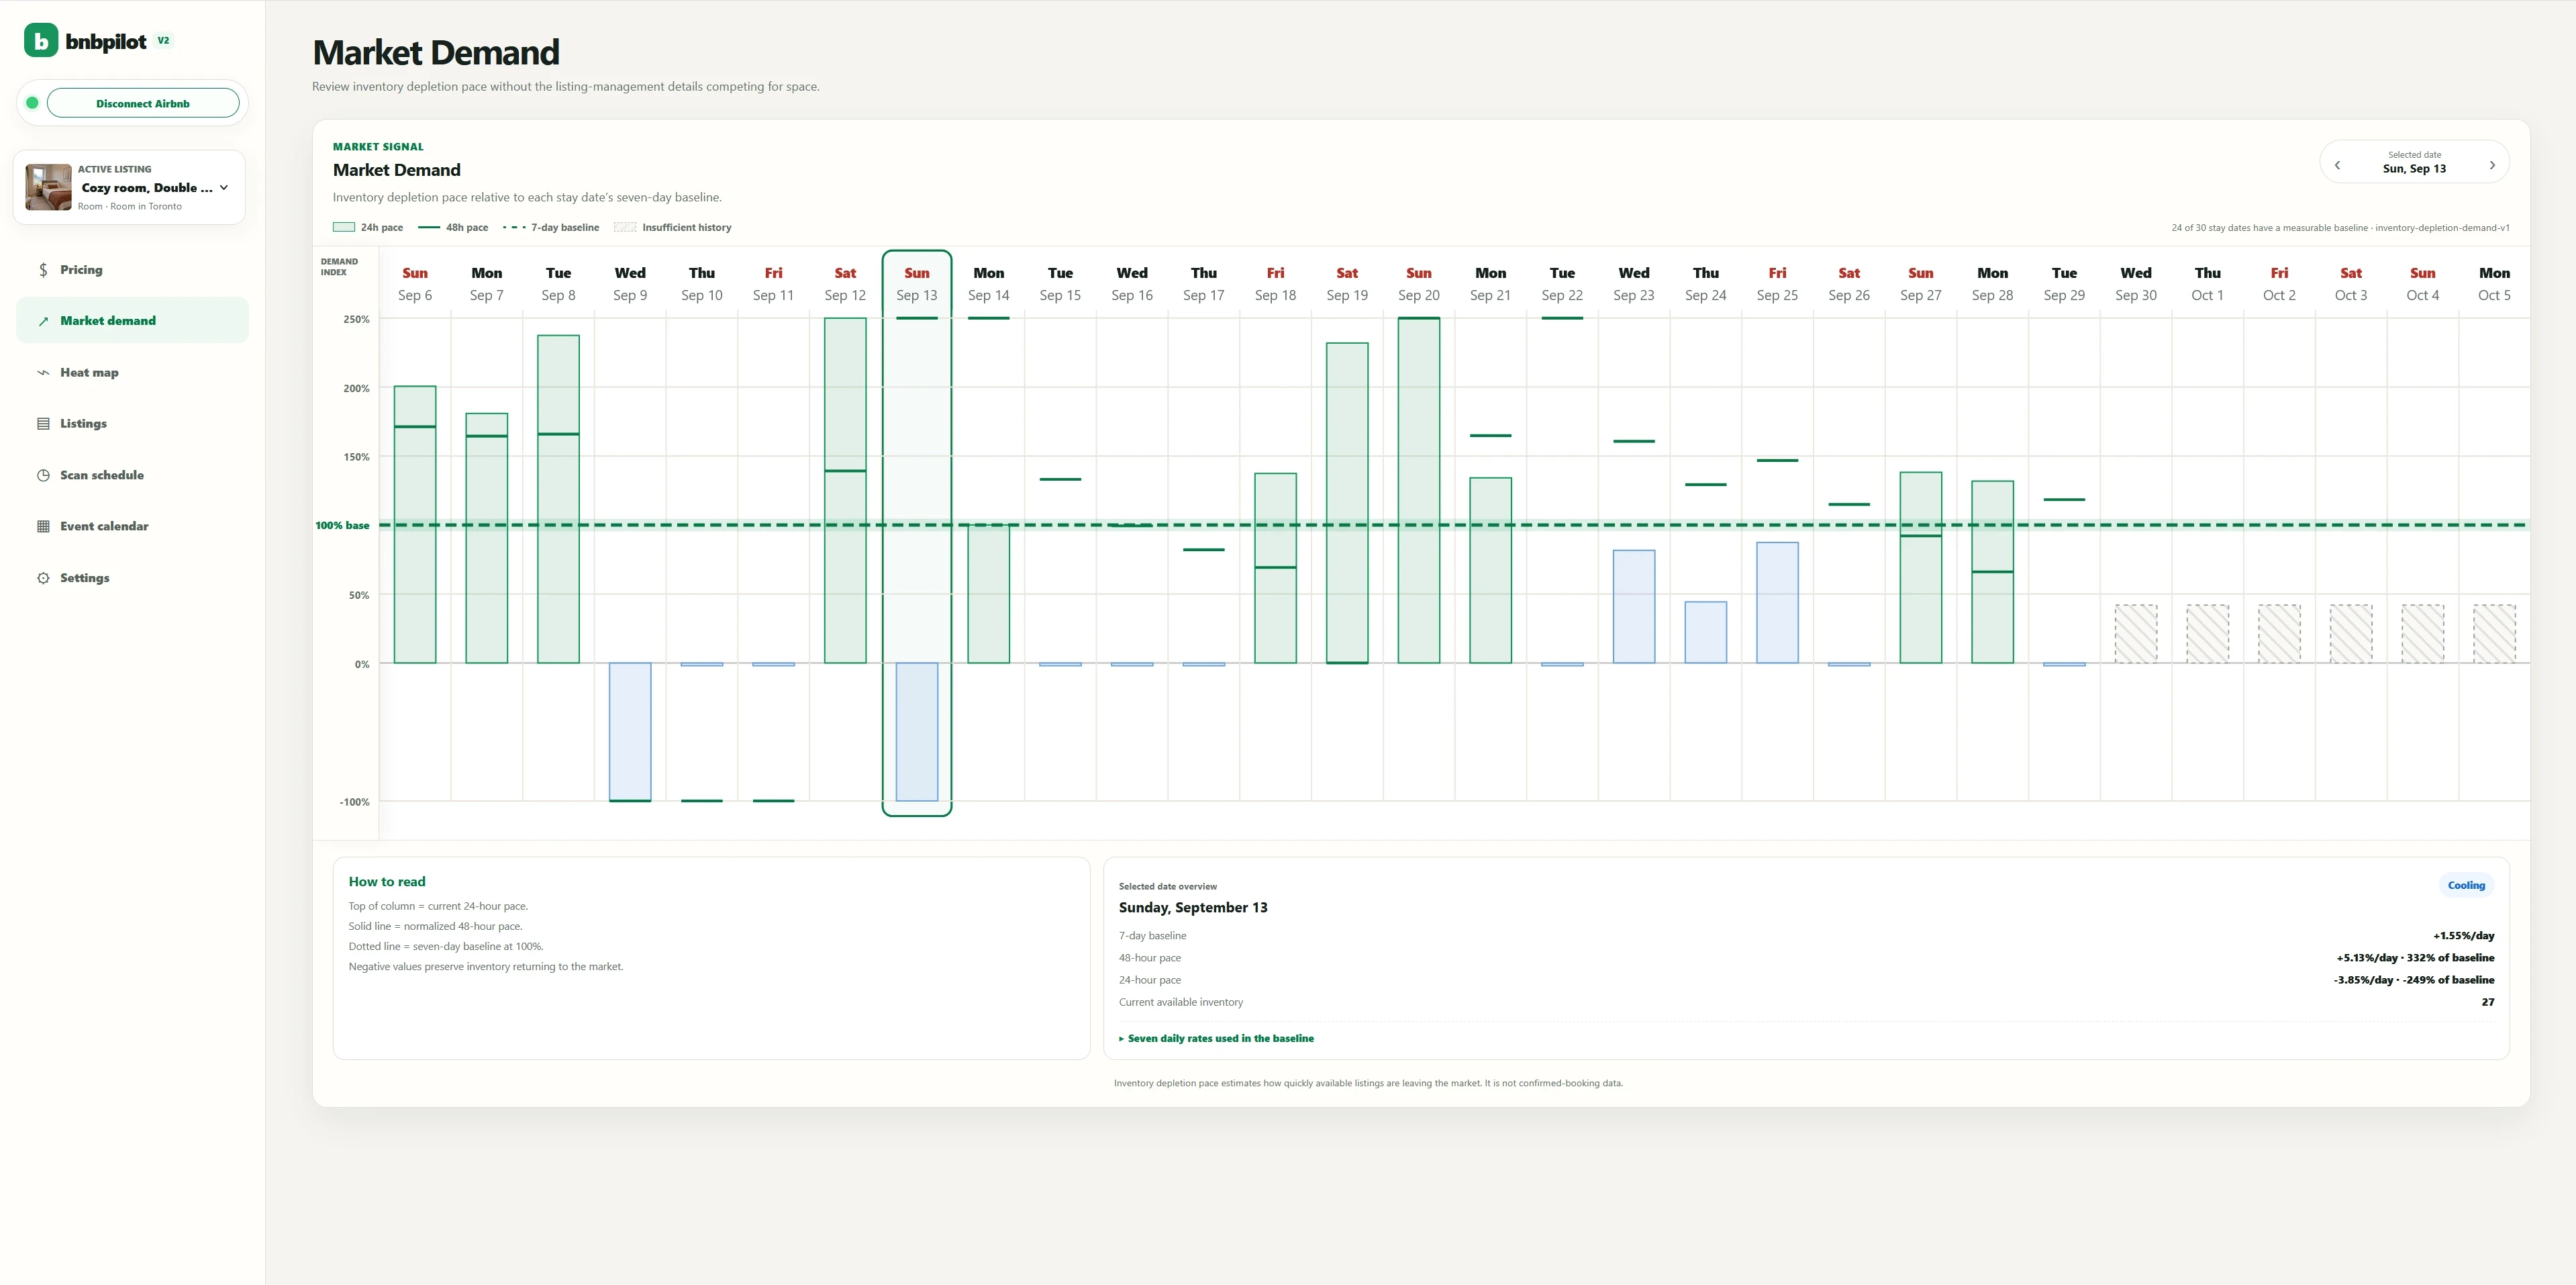The height and width of the screenshot is (1285, 2576).
Task: Open the Heat map page
Action: (x=132, y=373)
